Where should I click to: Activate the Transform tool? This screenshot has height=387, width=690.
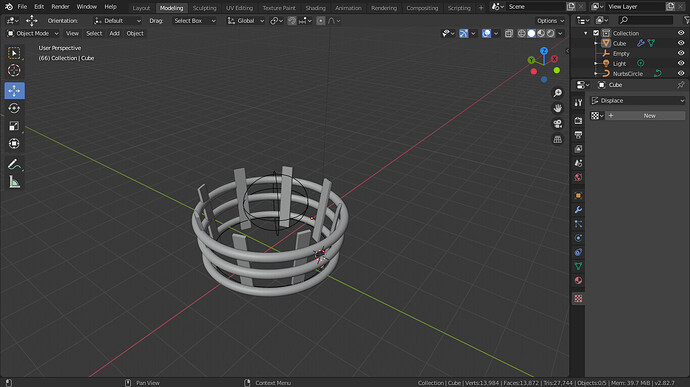coord(14,144)
